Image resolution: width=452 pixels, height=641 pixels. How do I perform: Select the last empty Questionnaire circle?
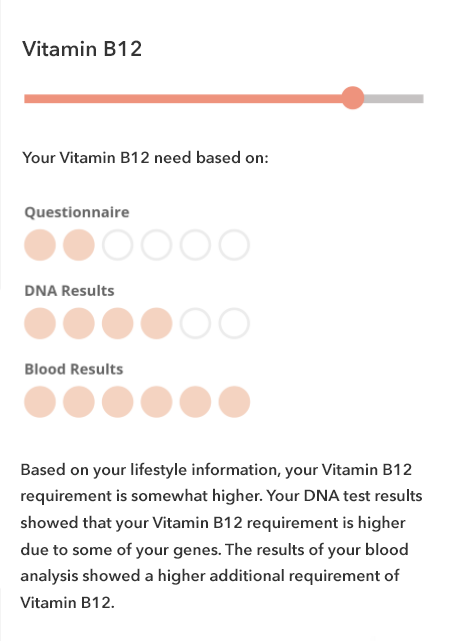234,245
